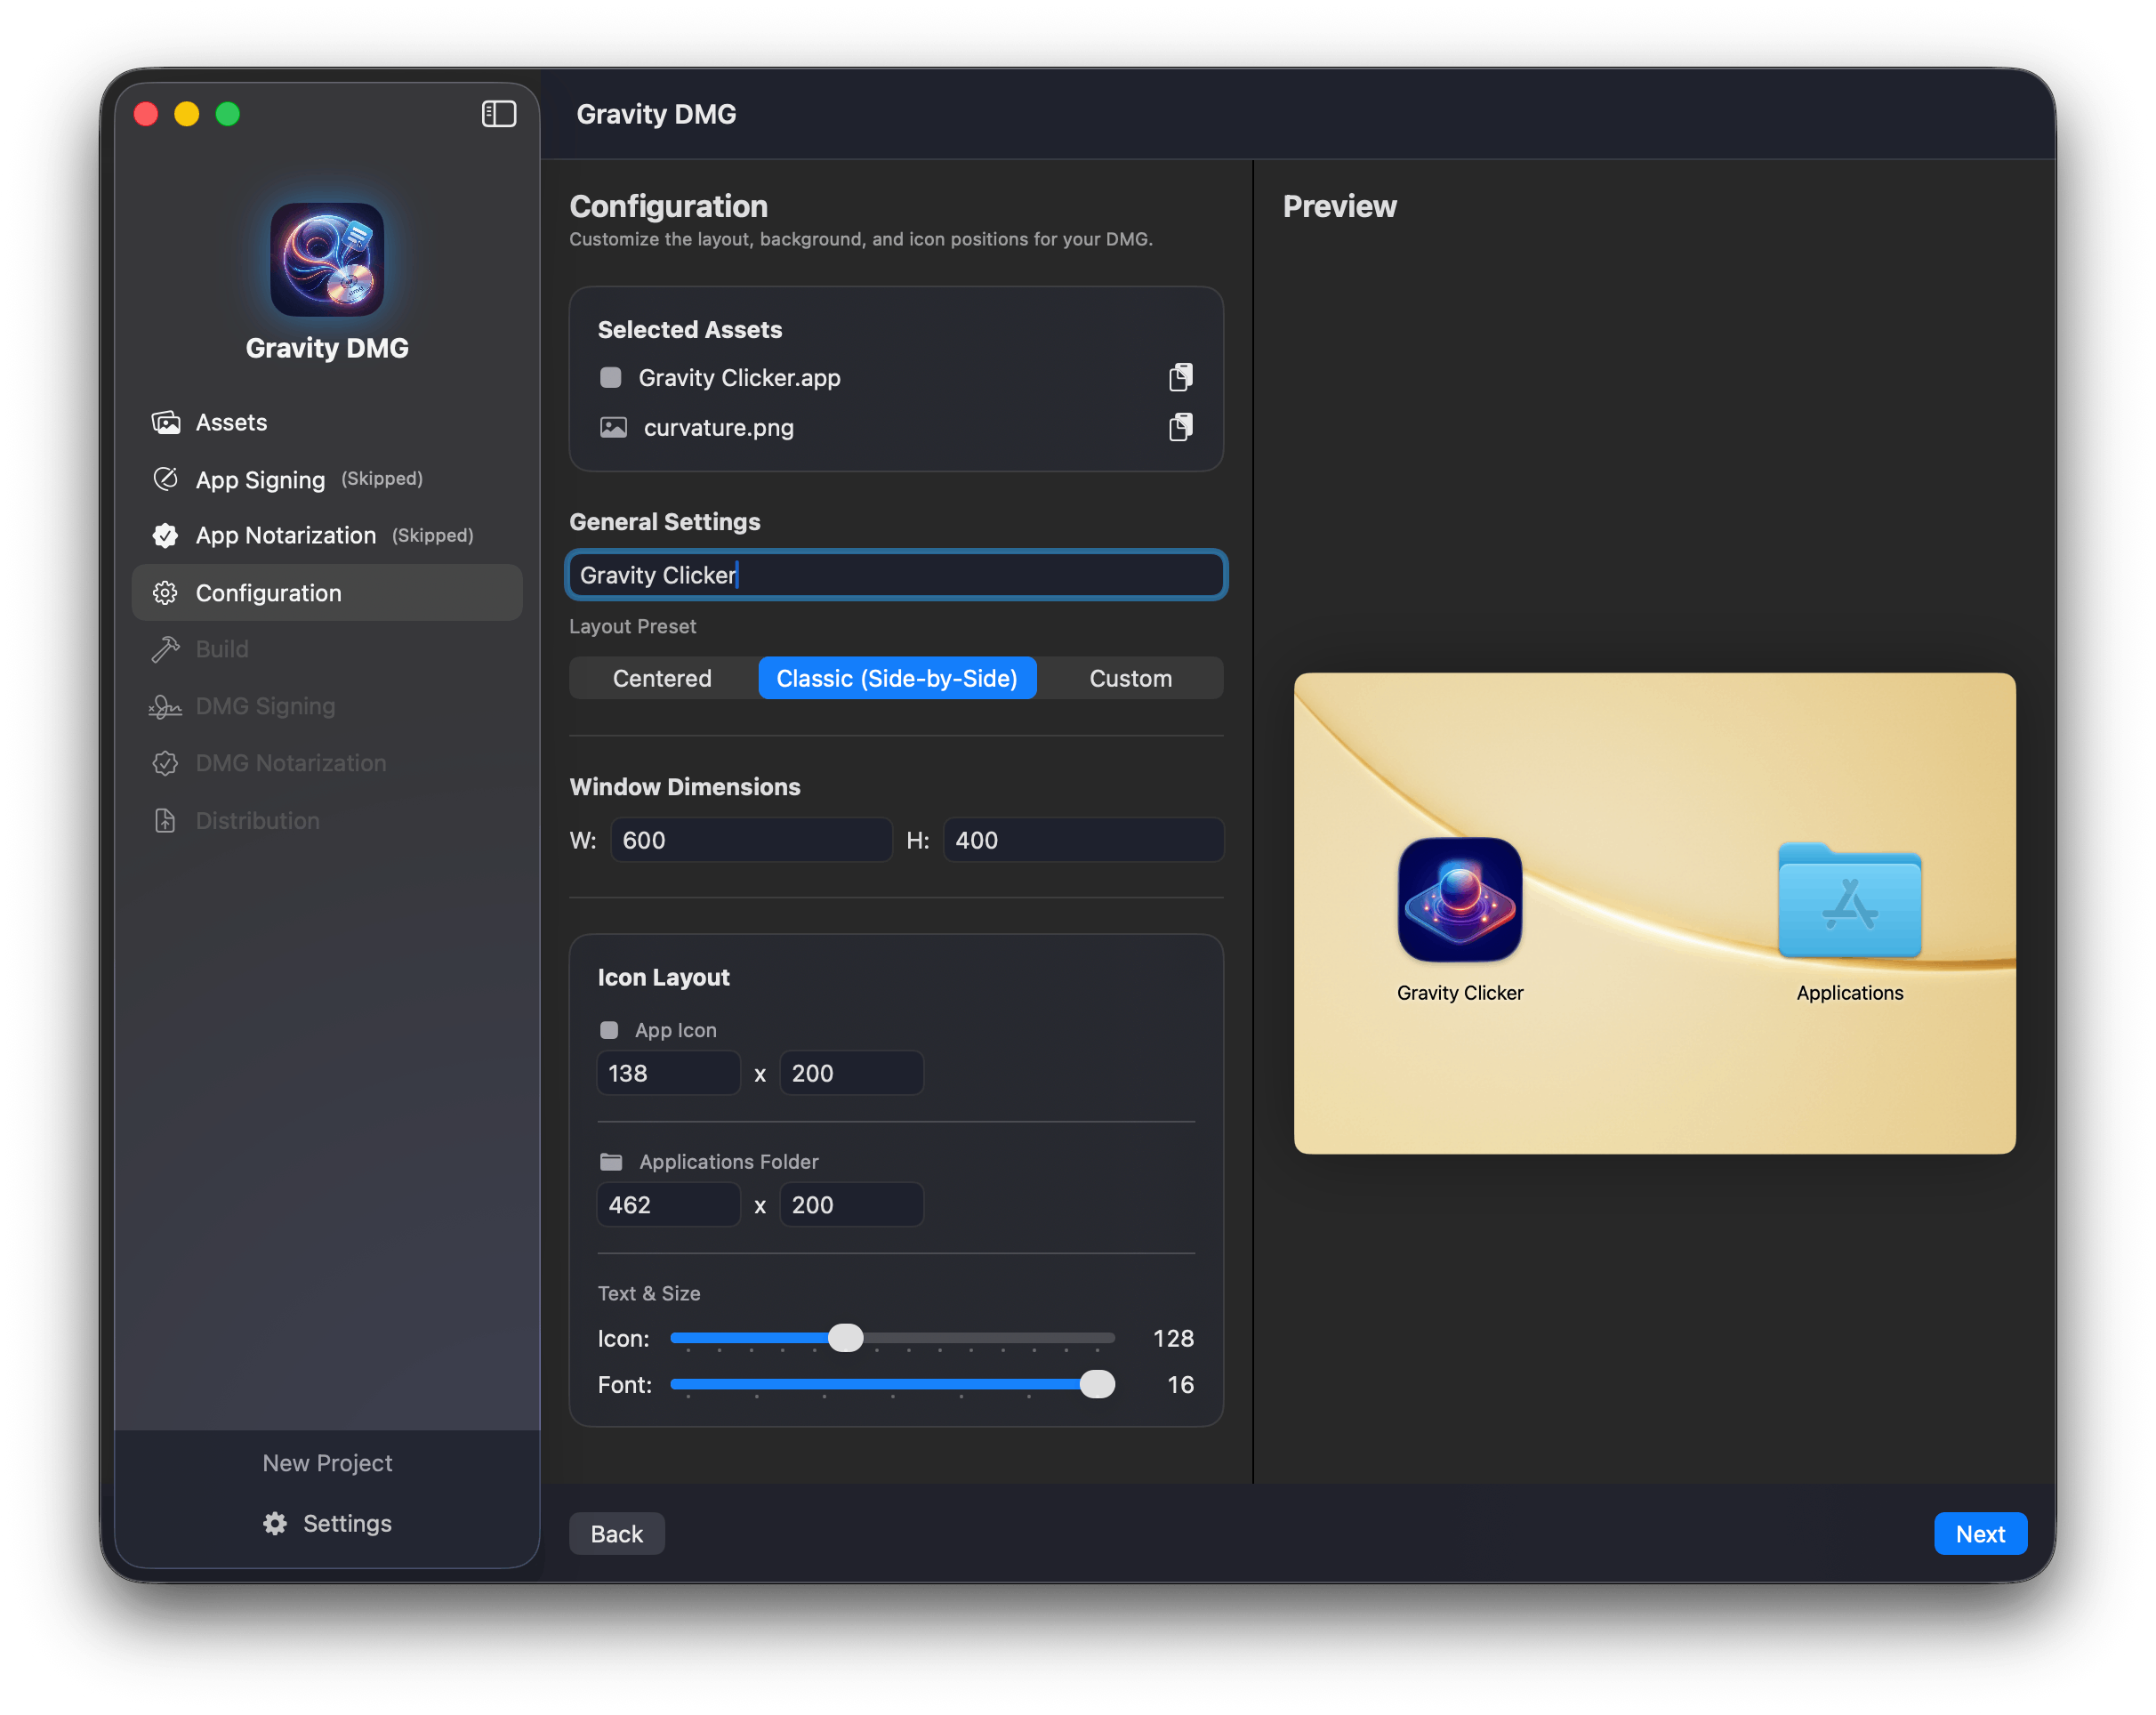The image size is (2156, 1715).
Task: Focus the window width field
Action: 750,840
